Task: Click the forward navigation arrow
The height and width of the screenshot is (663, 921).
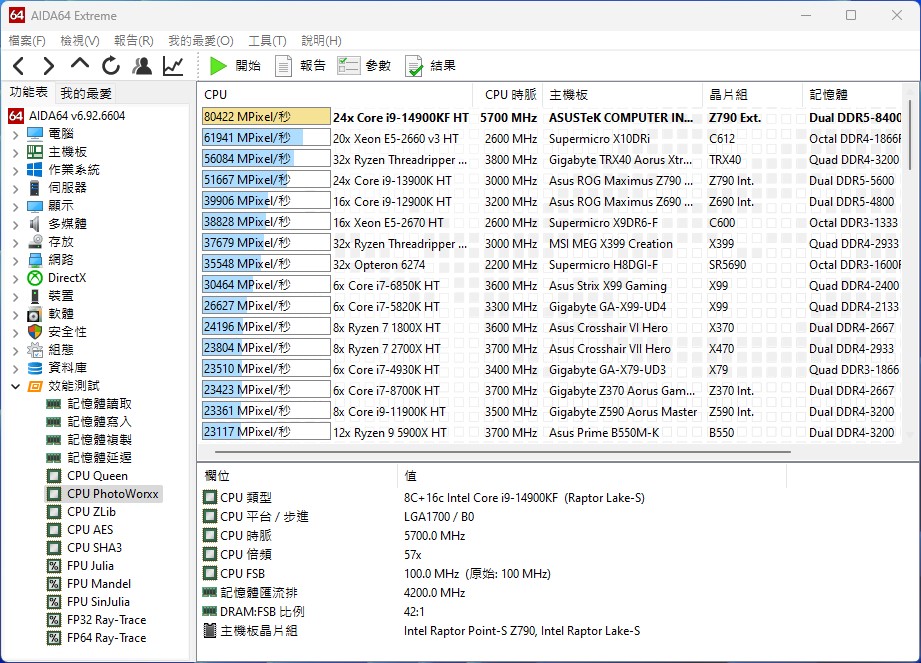Action: pyautogui.click(x=49, y=66)
